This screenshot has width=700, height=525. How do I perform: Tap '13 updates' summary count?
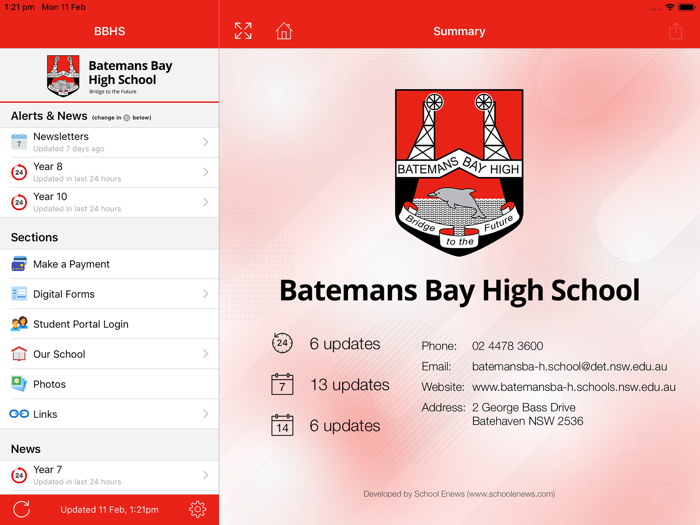click(x=350, y=385)
